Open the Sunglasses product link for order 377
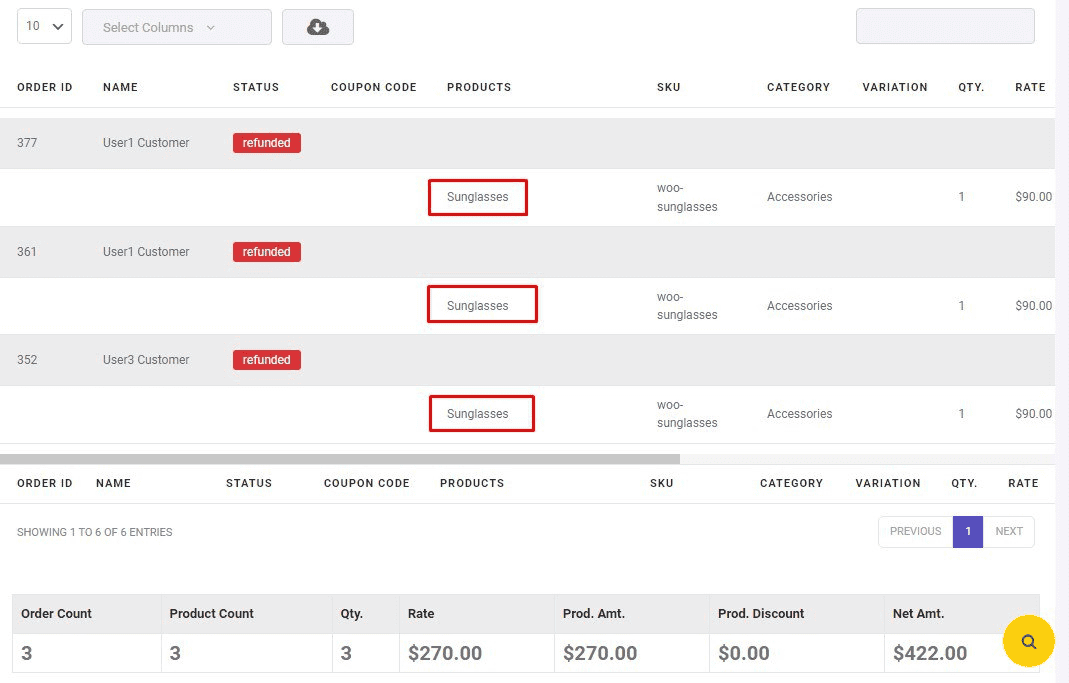This screenshot has height=683, width=1069. 477,197
